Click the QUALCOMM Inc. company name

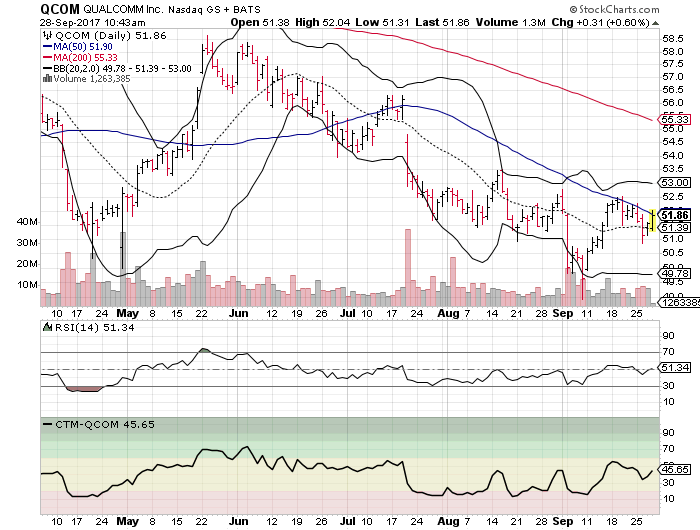click(124, 9)
